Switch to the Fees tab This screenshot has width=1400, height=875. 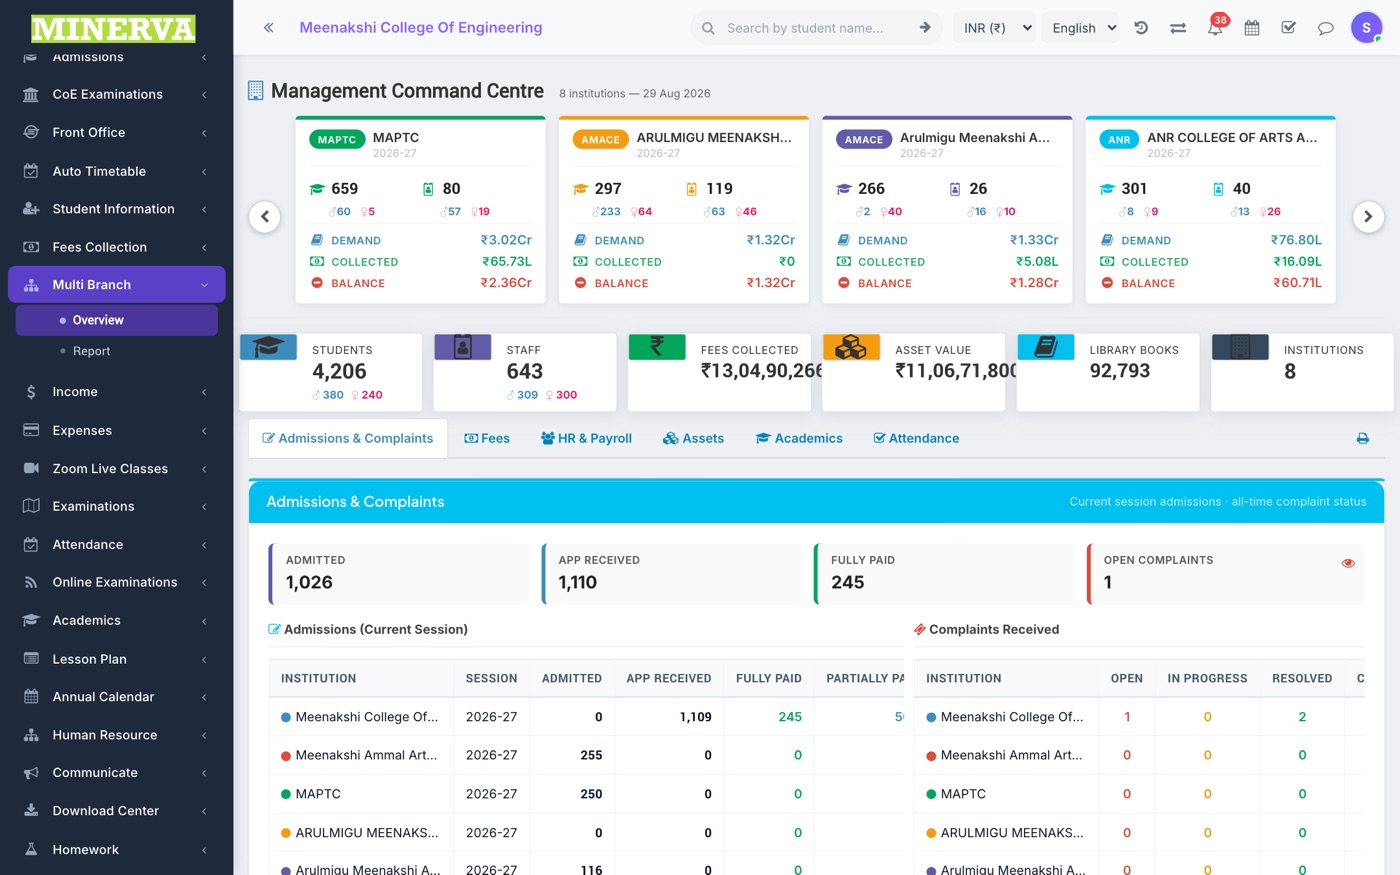click(x=487, y=438)
